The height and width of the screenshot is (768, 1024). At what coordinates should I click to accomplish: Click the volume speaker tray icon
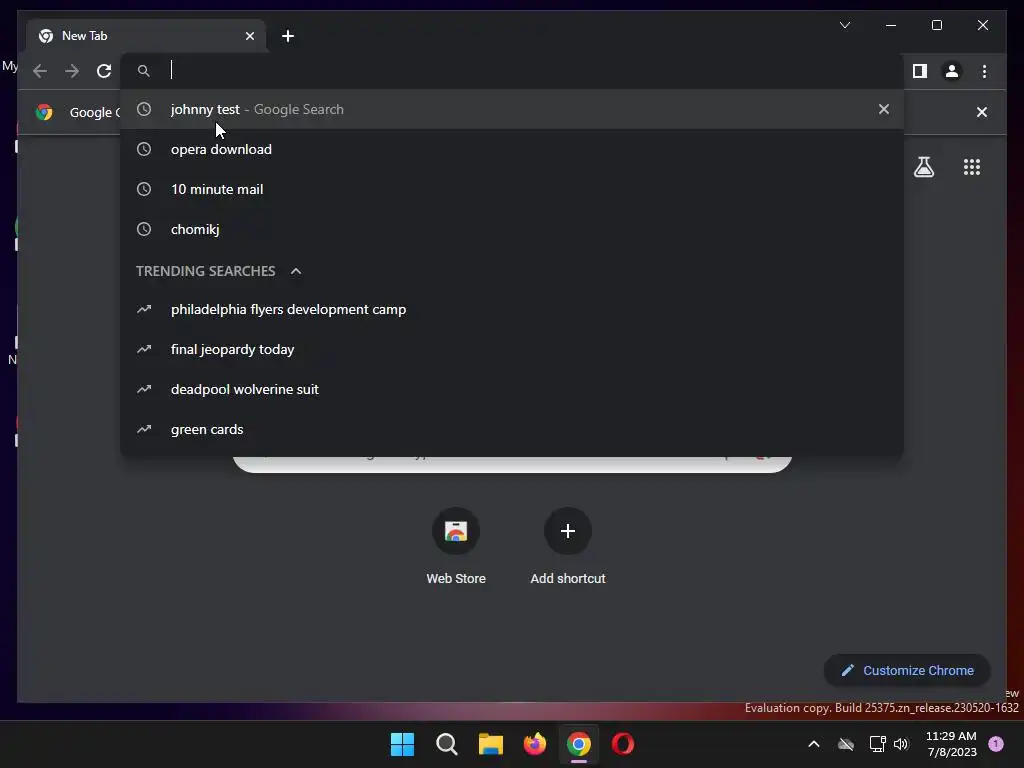(901, 744)
